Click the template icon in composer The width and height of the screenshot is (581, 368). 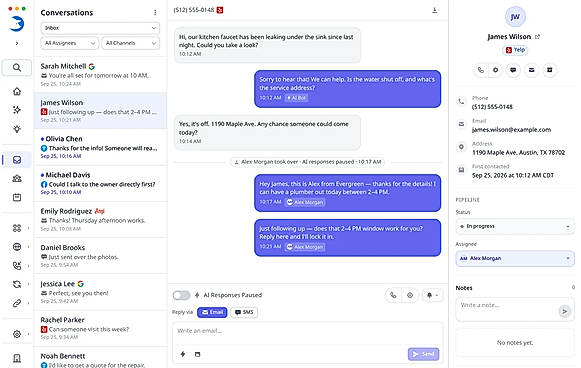(x=197, y=354)
